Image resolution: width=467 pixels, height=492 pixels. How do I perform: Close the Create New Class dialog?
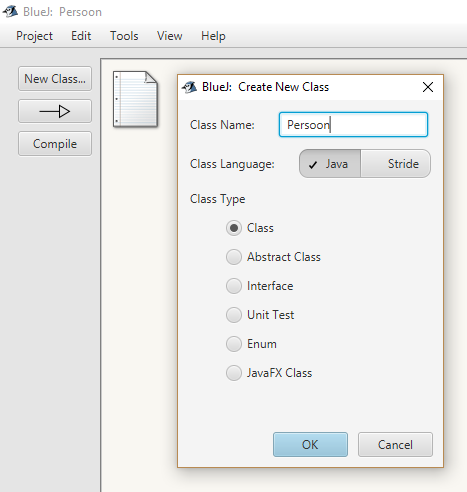(428, 87)
